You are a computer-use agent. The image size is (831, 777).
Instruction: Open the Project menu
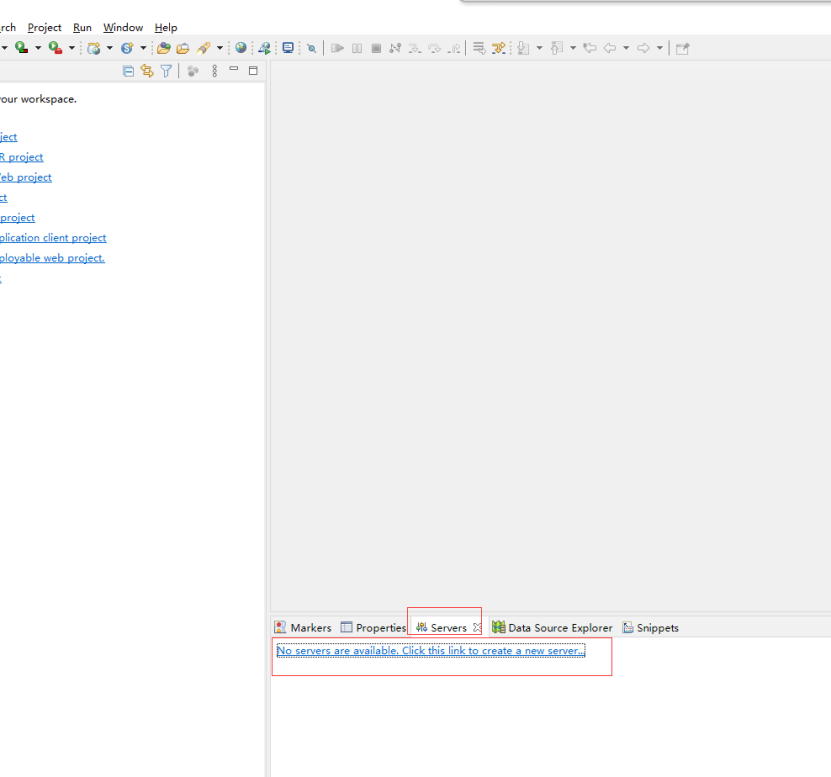coord(45,28)
